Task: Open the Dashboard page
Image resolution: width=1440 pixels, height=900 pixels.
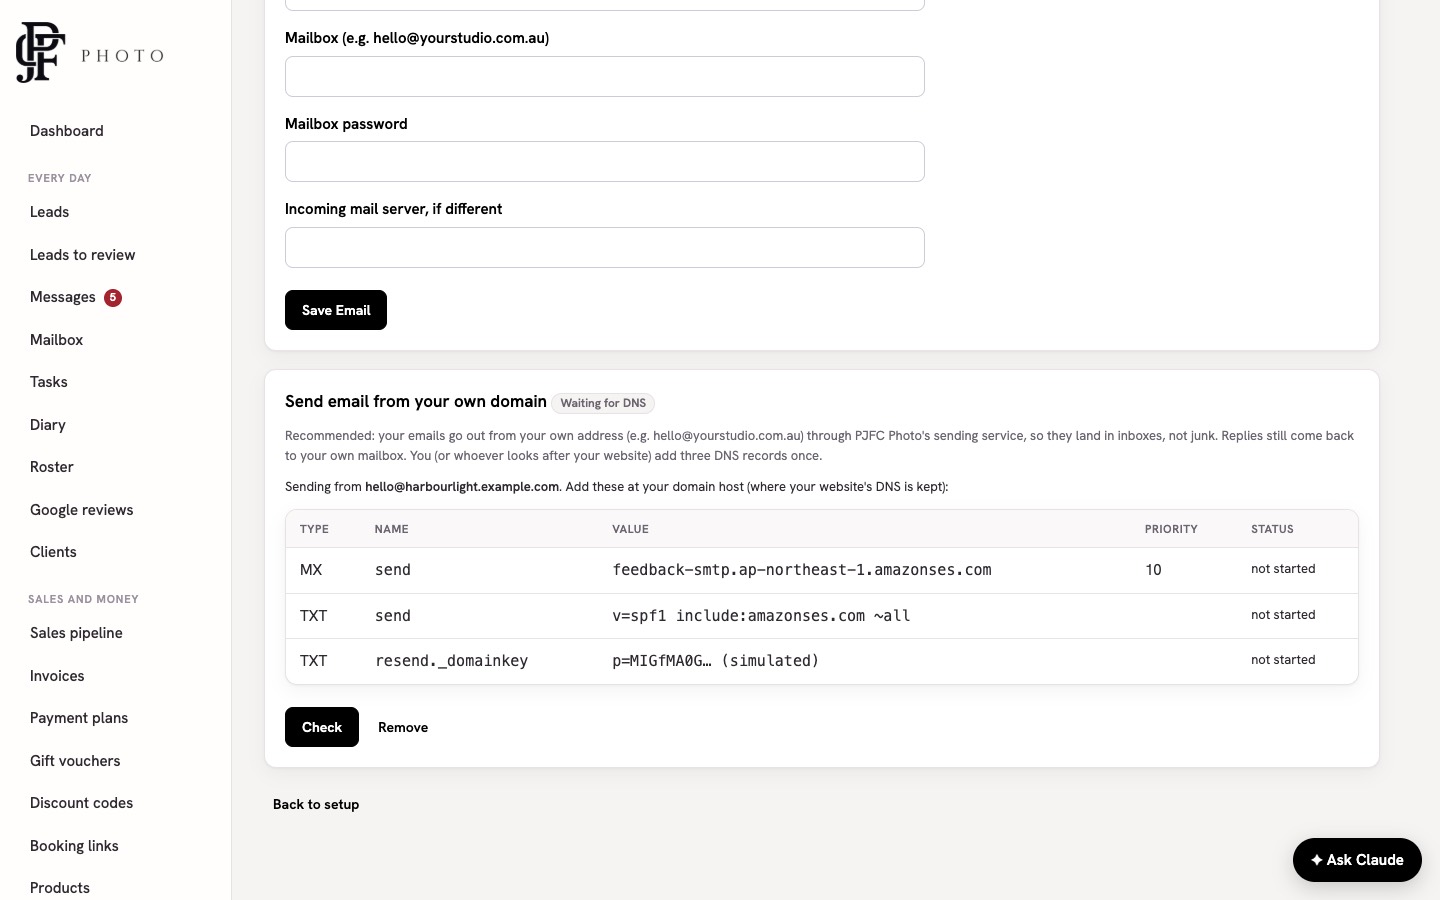Action: 67,131
